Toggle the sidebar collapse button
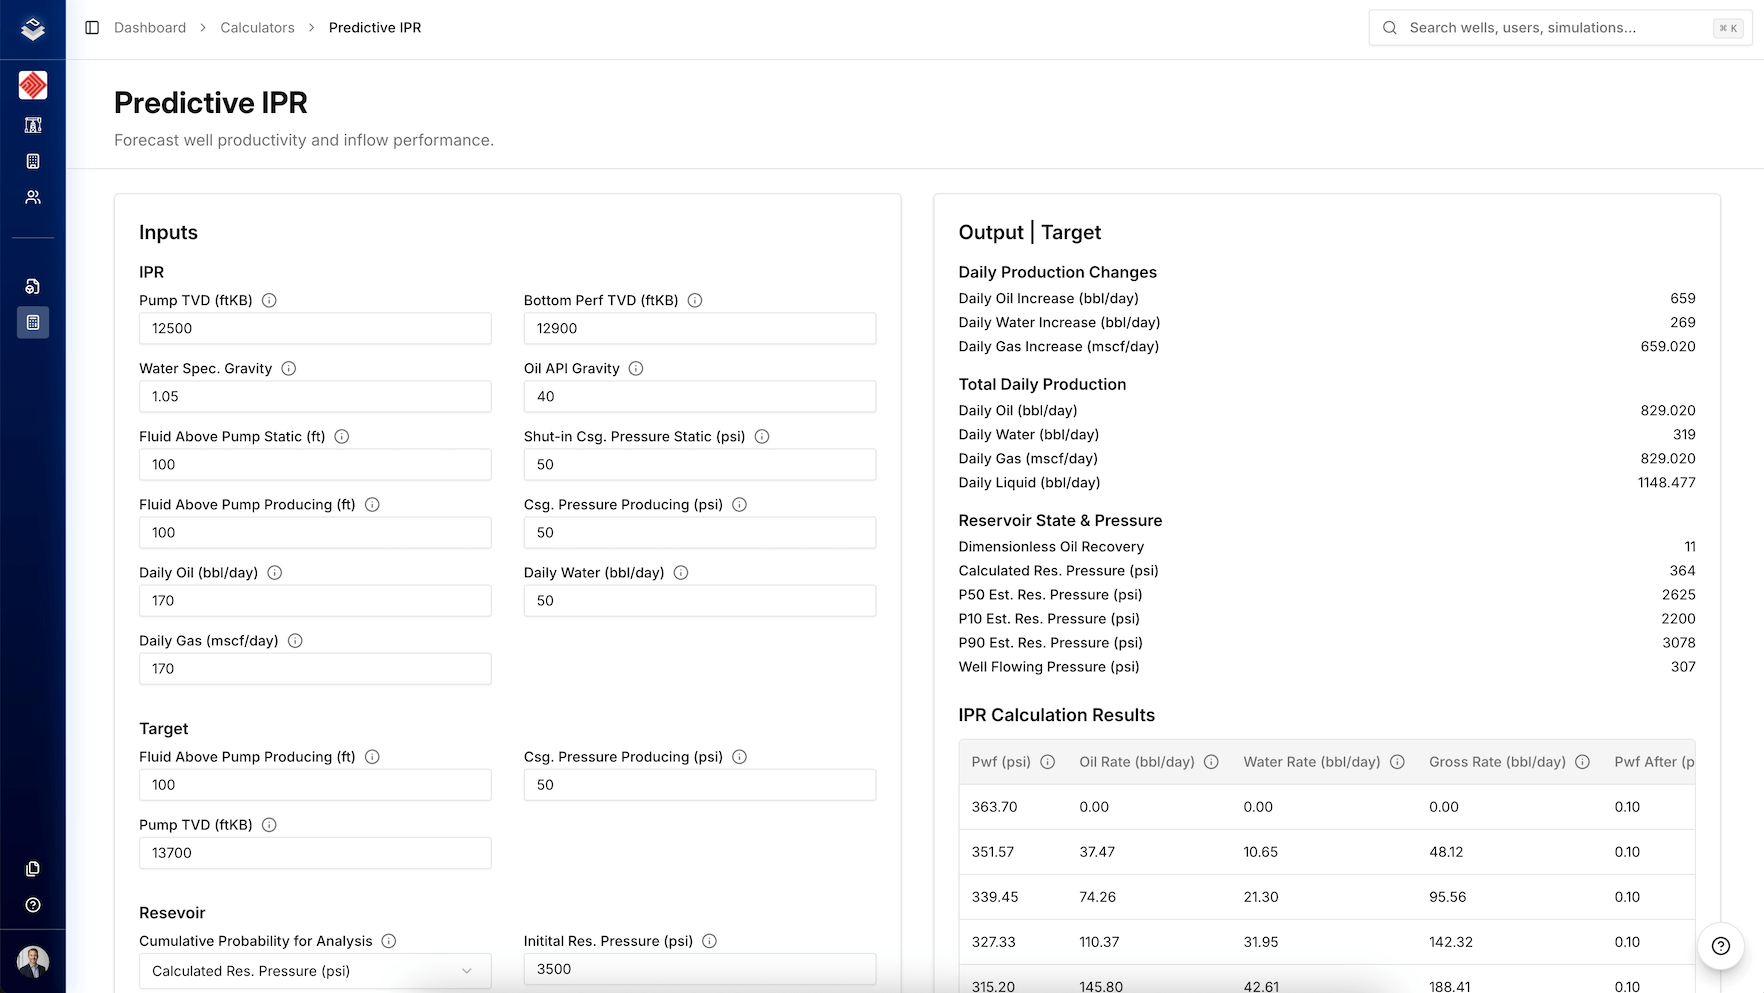Viewport: 1764px width, 993px height. tap(92, 27)
